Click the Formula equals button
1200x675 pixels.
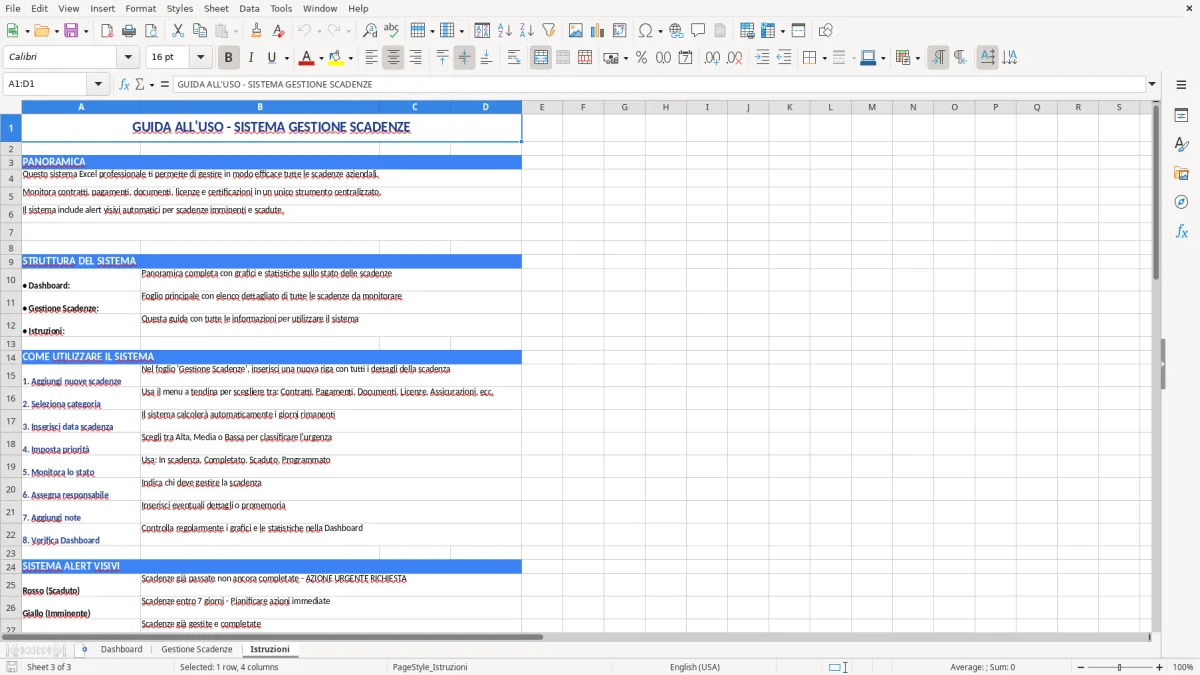(165, 84)
